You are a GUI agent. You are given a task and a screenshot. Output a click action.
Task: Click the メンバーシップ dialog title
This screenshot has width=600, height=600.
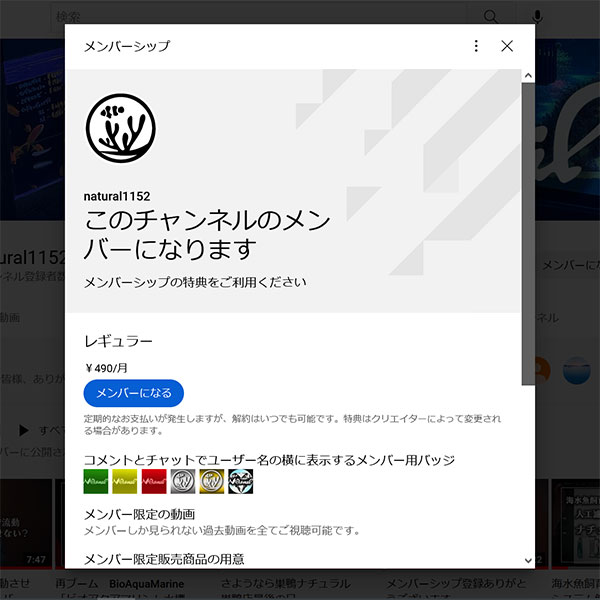tap(127, 46)
